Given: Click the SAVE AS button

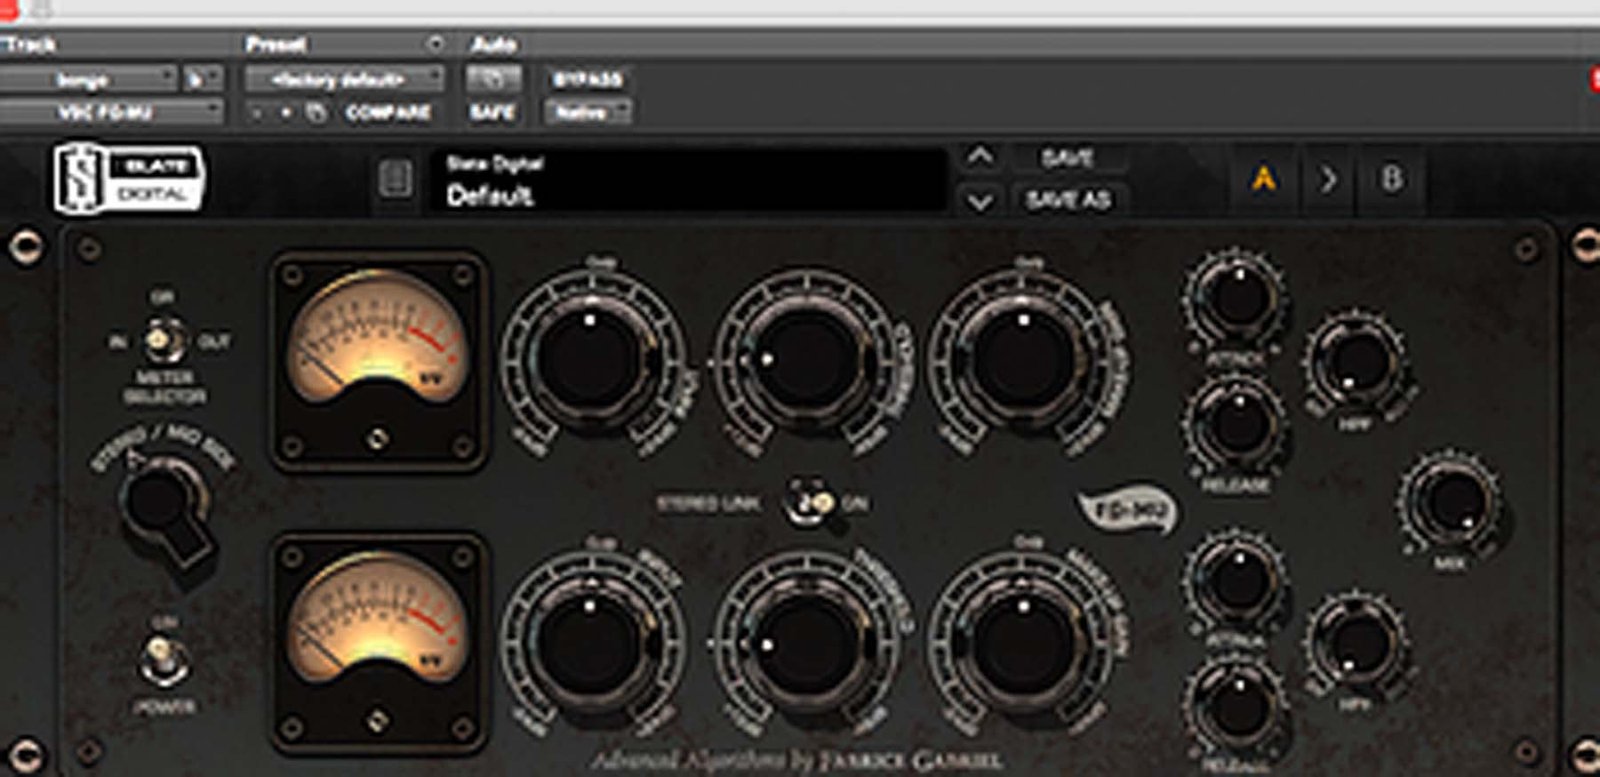Looking at the screenshot, I should 1068,201.
